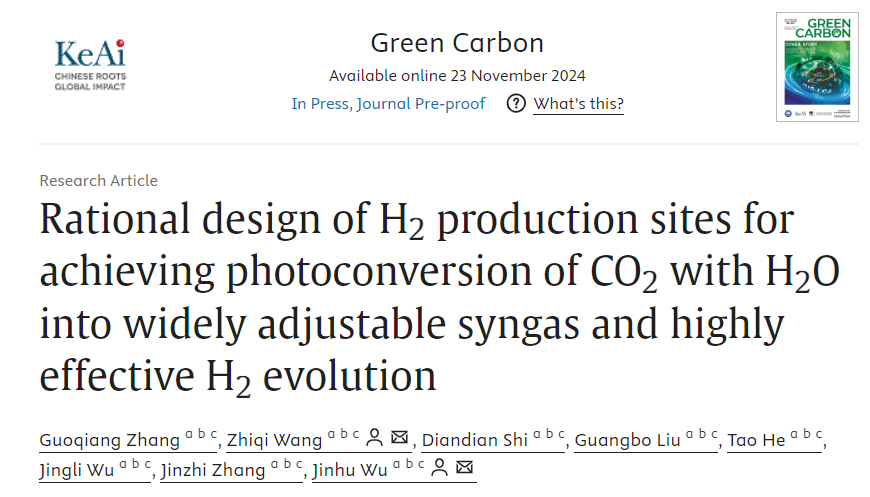Click the "In Press, Journal Pre-proof" link
The height and width of the screenshot is (497, 870).
pyautogui.click(x=388, y=104)
